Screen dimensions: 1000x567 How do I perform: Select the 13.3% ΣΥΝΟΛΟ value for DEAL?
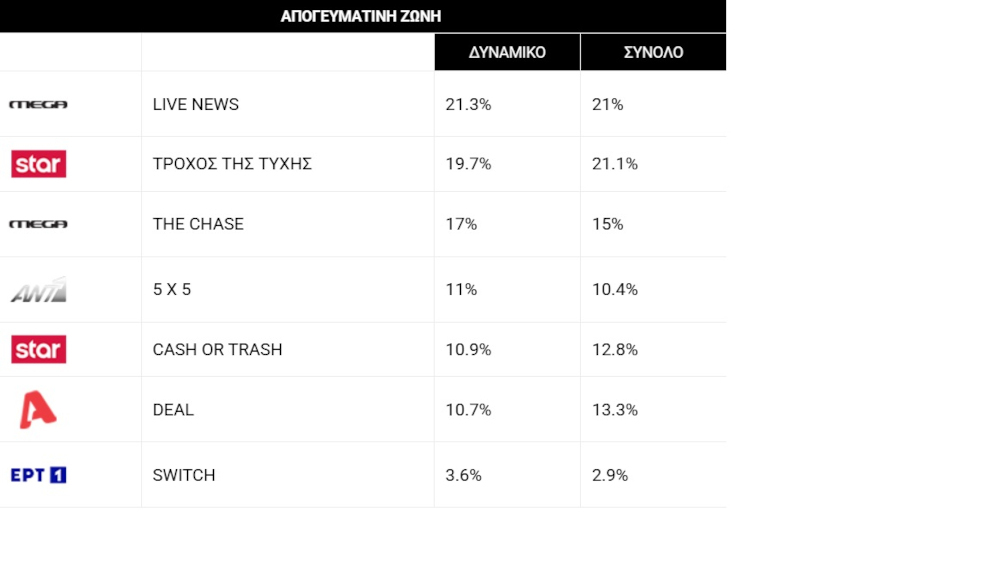coord(615,409)
